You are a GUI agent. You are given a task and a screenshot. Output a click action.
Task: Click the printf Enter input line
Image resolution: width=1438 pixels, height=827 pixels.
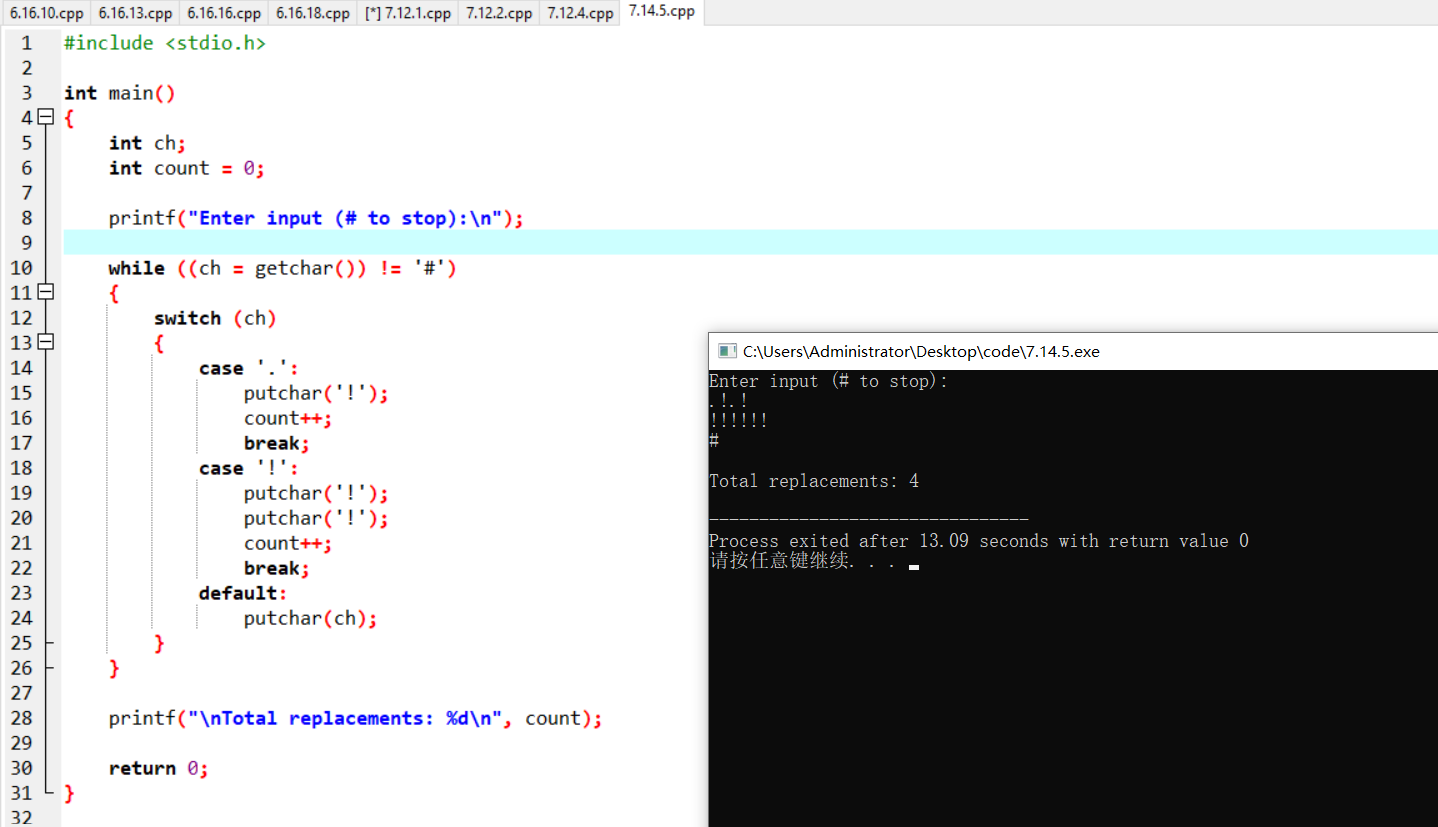317,218
